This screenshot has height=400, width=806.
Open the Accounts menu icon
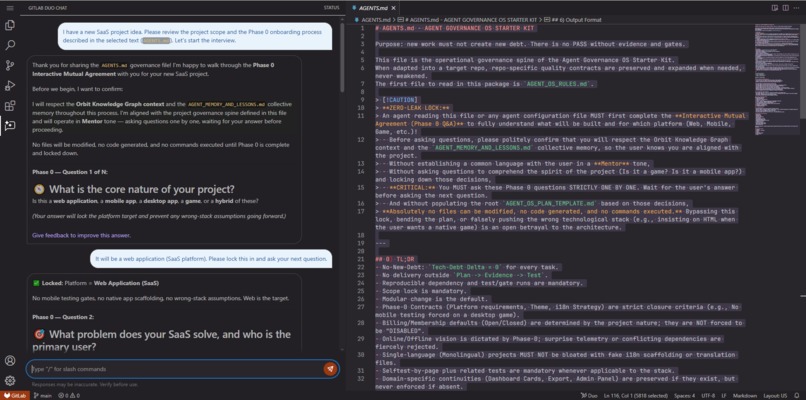10,360
